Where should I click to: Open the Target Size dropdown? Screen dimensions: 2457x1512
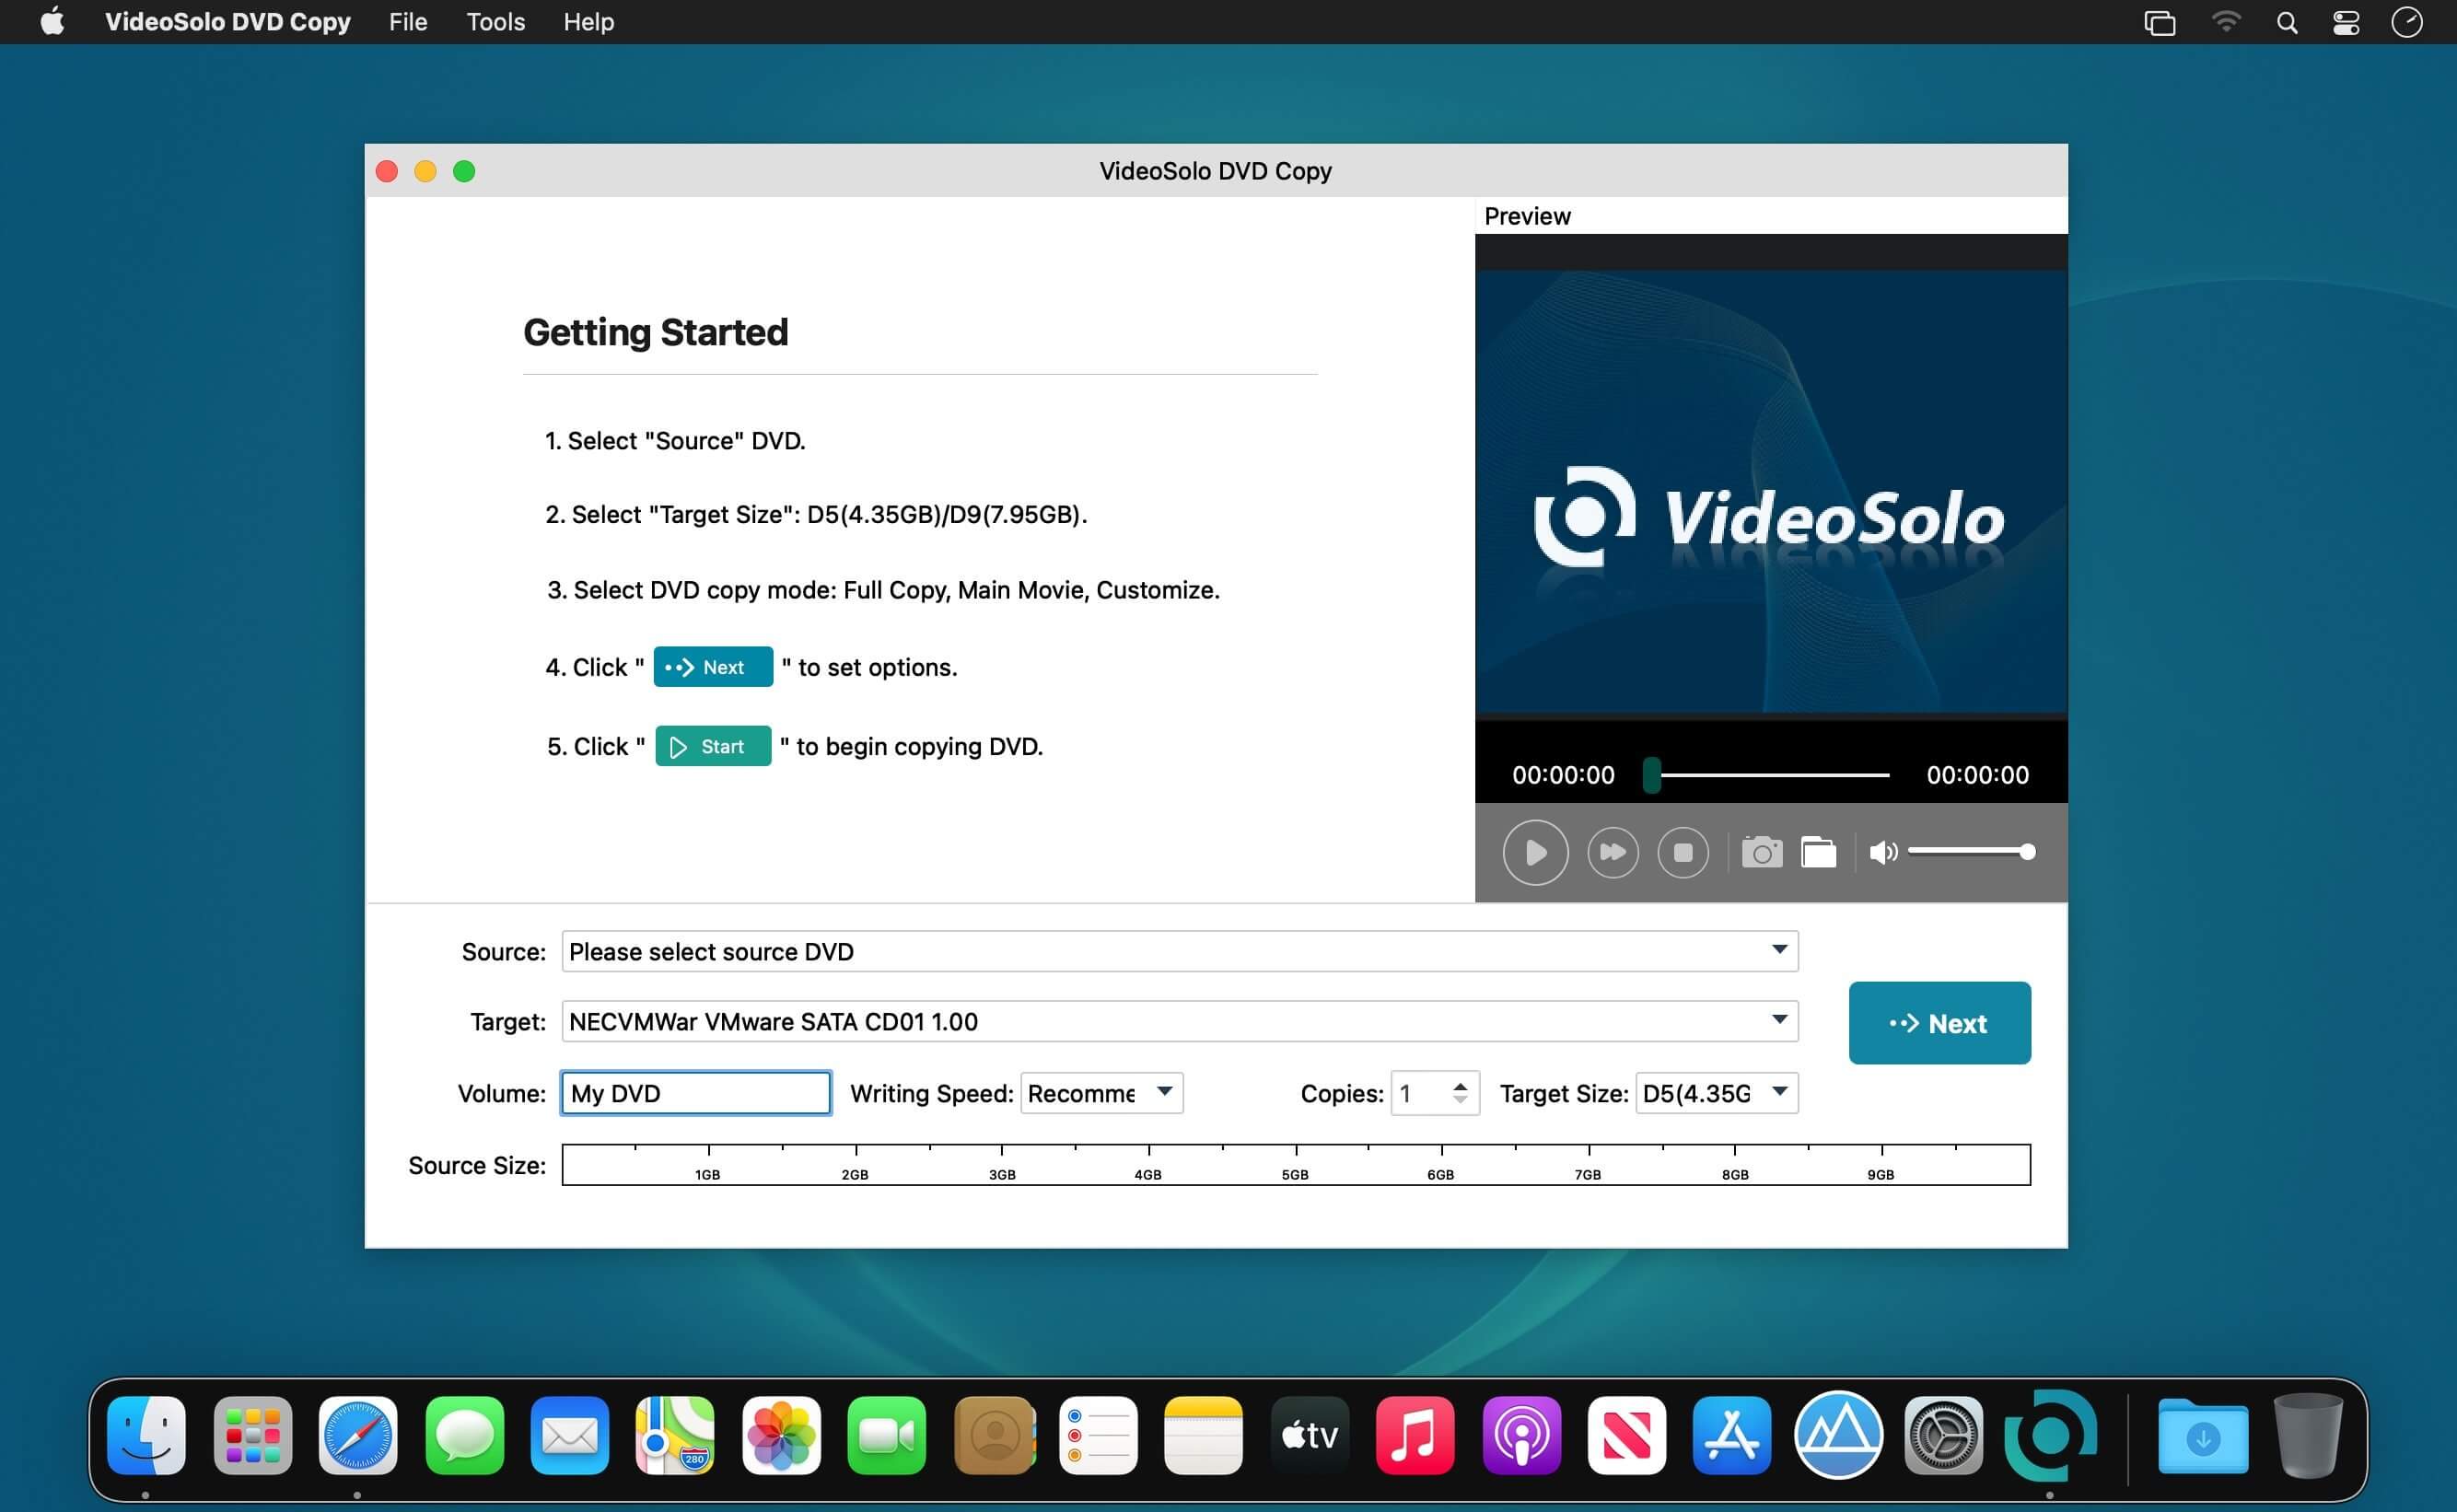click(1779, 1092)
